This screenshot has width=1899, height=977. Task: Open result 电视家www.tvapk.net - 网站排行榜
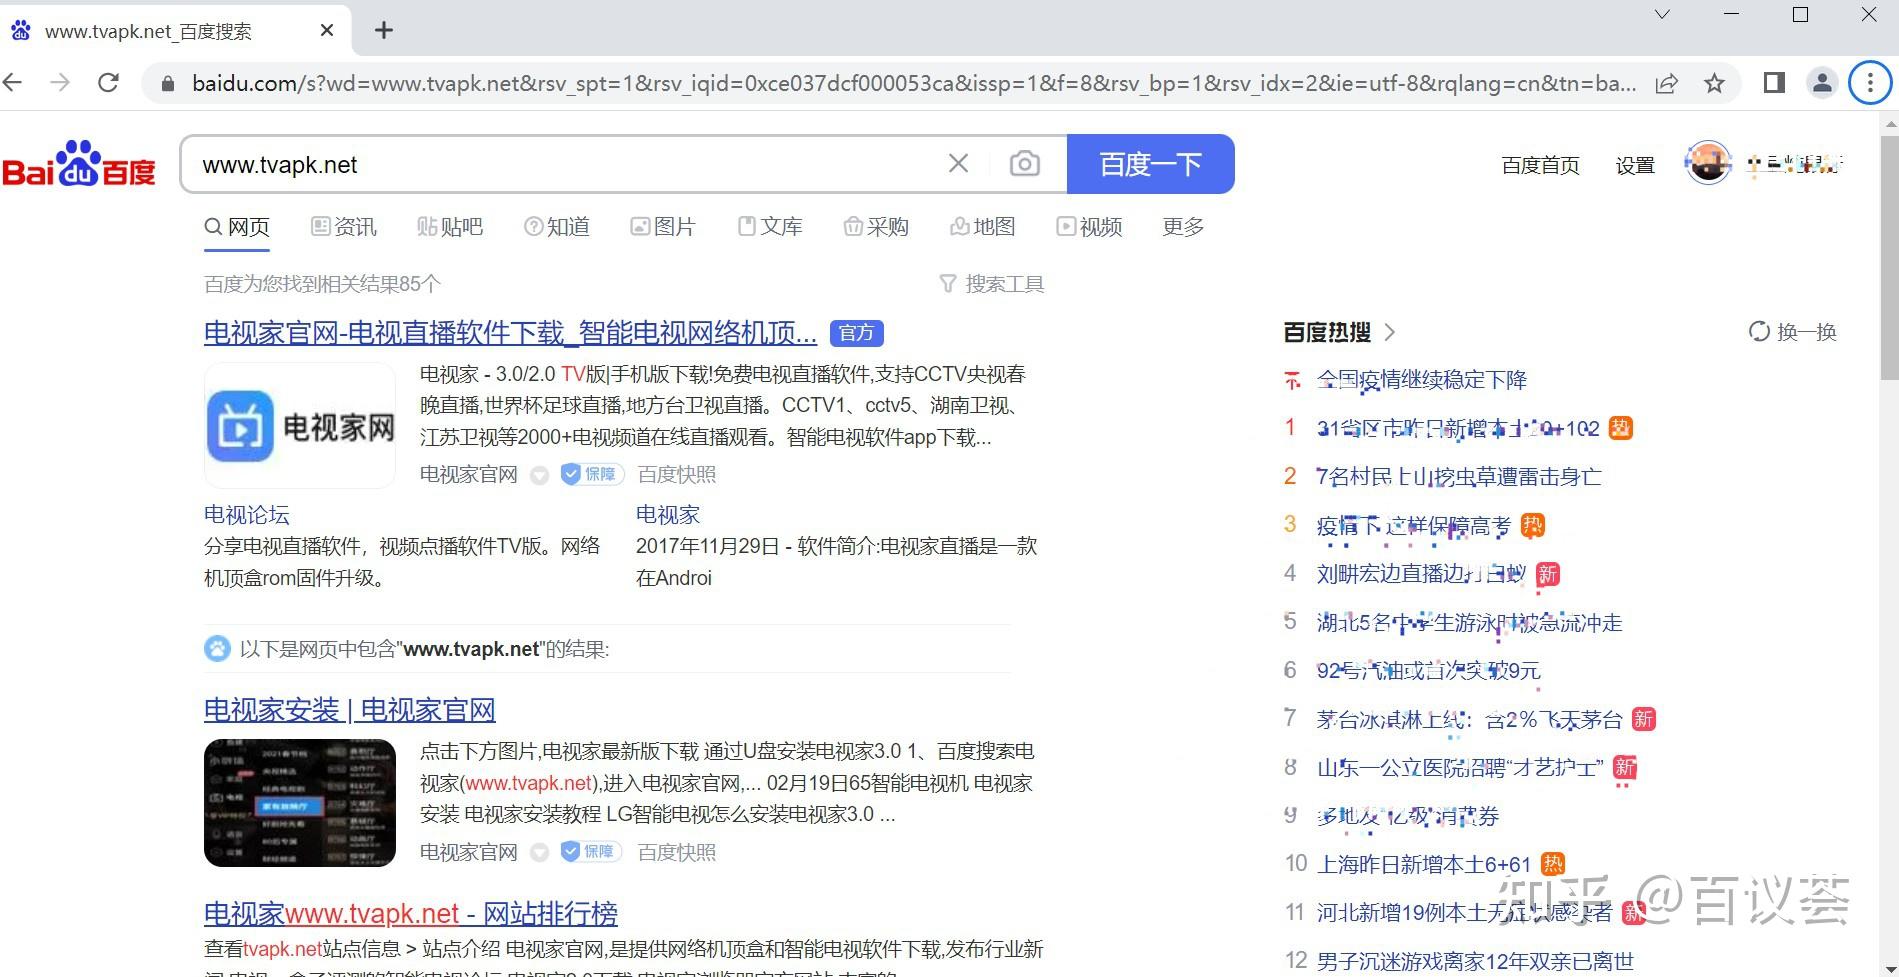coord(410,913)
